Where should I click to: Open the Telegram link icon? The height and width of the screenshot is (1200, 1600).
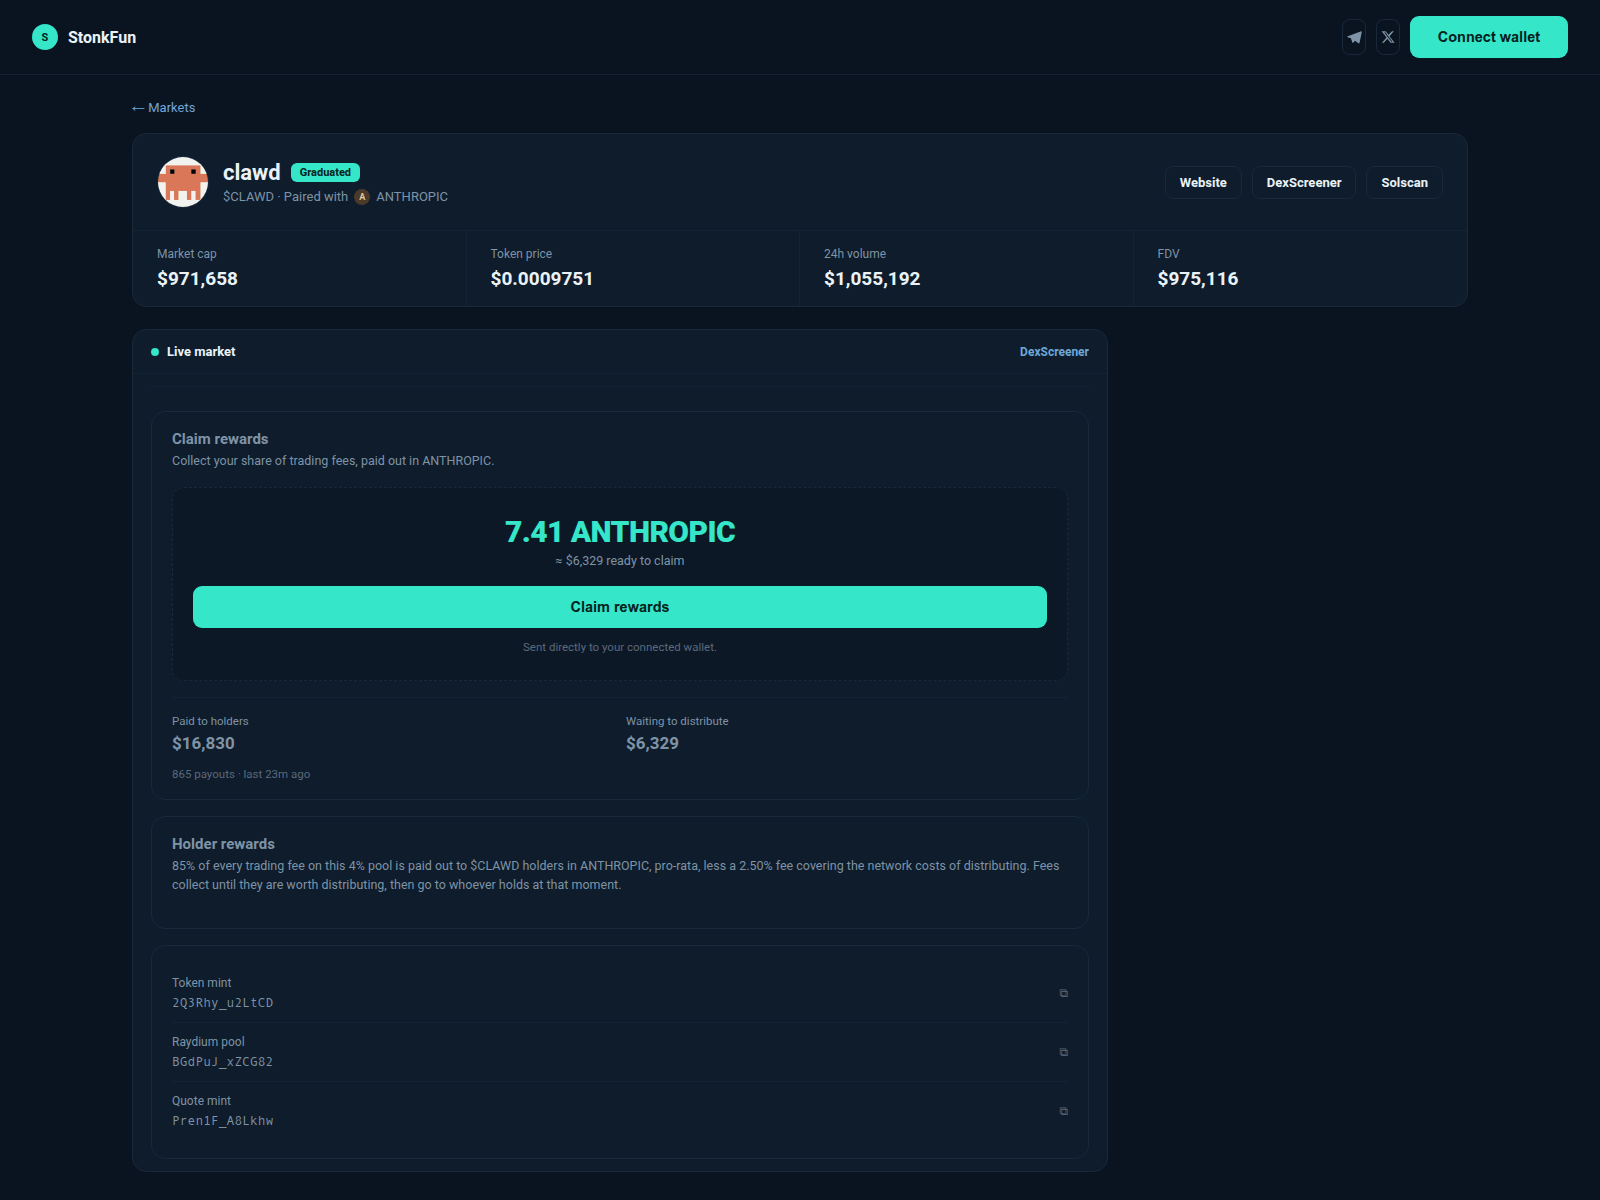tap(1354, 37)
